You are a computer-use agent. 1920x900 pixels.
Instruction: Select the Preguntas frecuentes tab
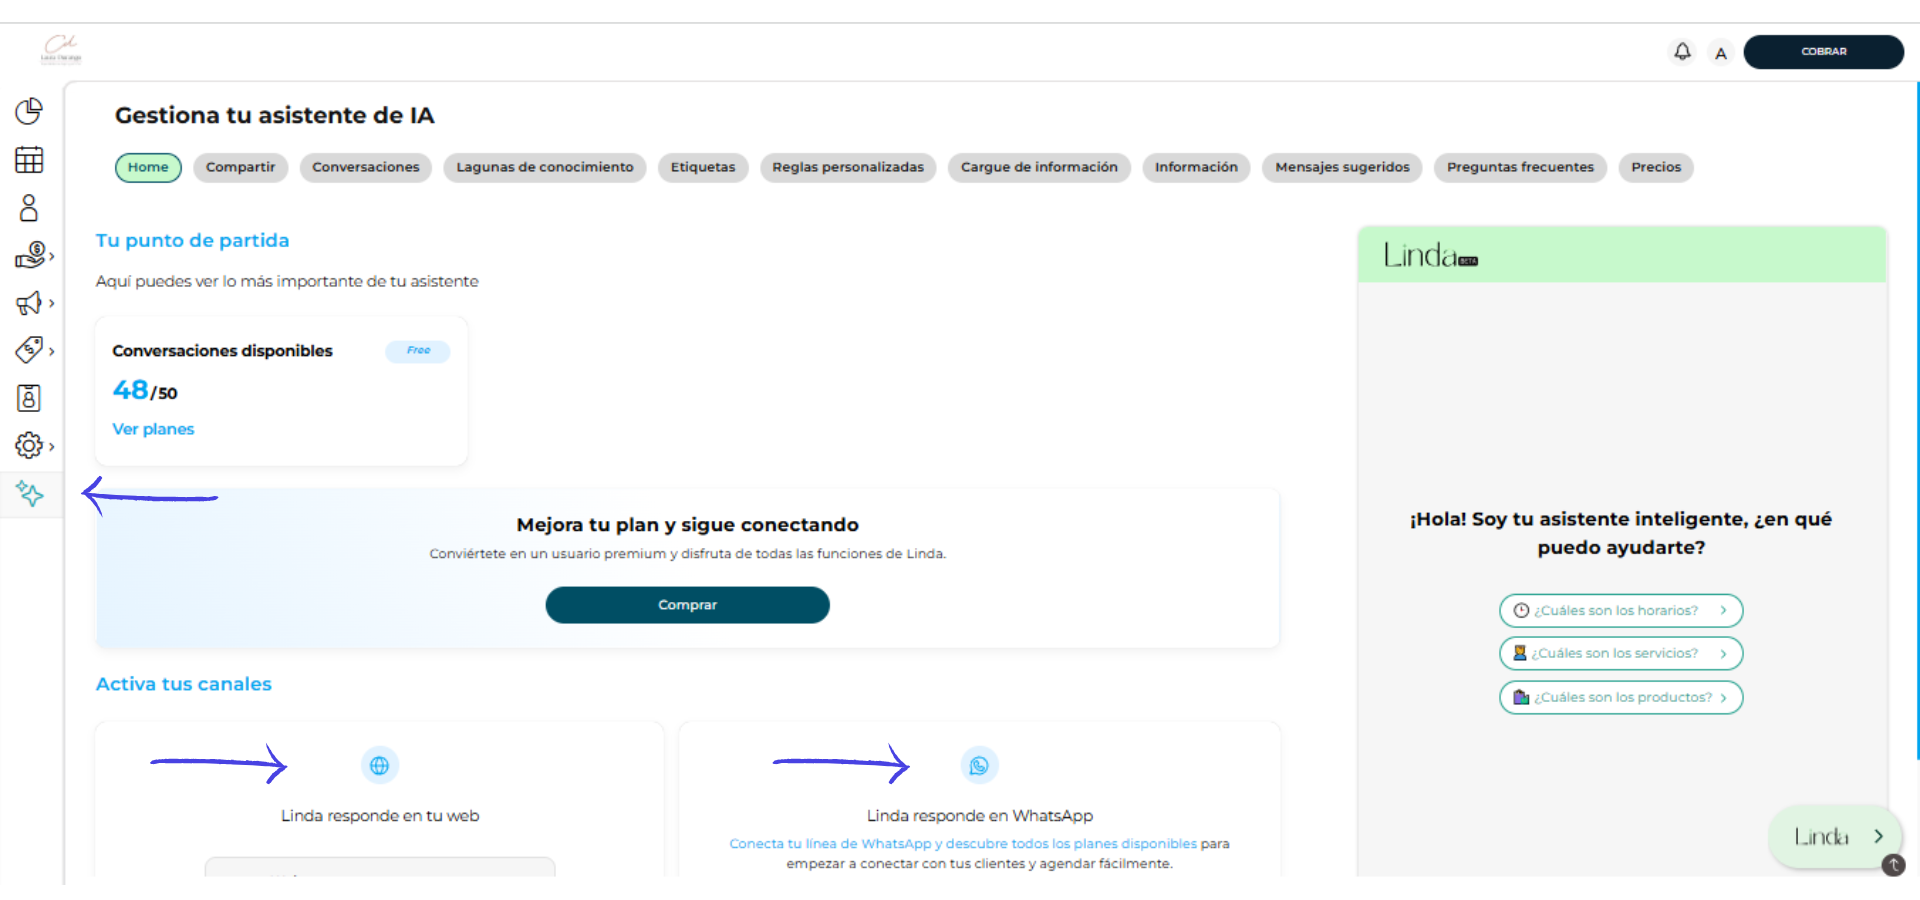[1519, 167]
